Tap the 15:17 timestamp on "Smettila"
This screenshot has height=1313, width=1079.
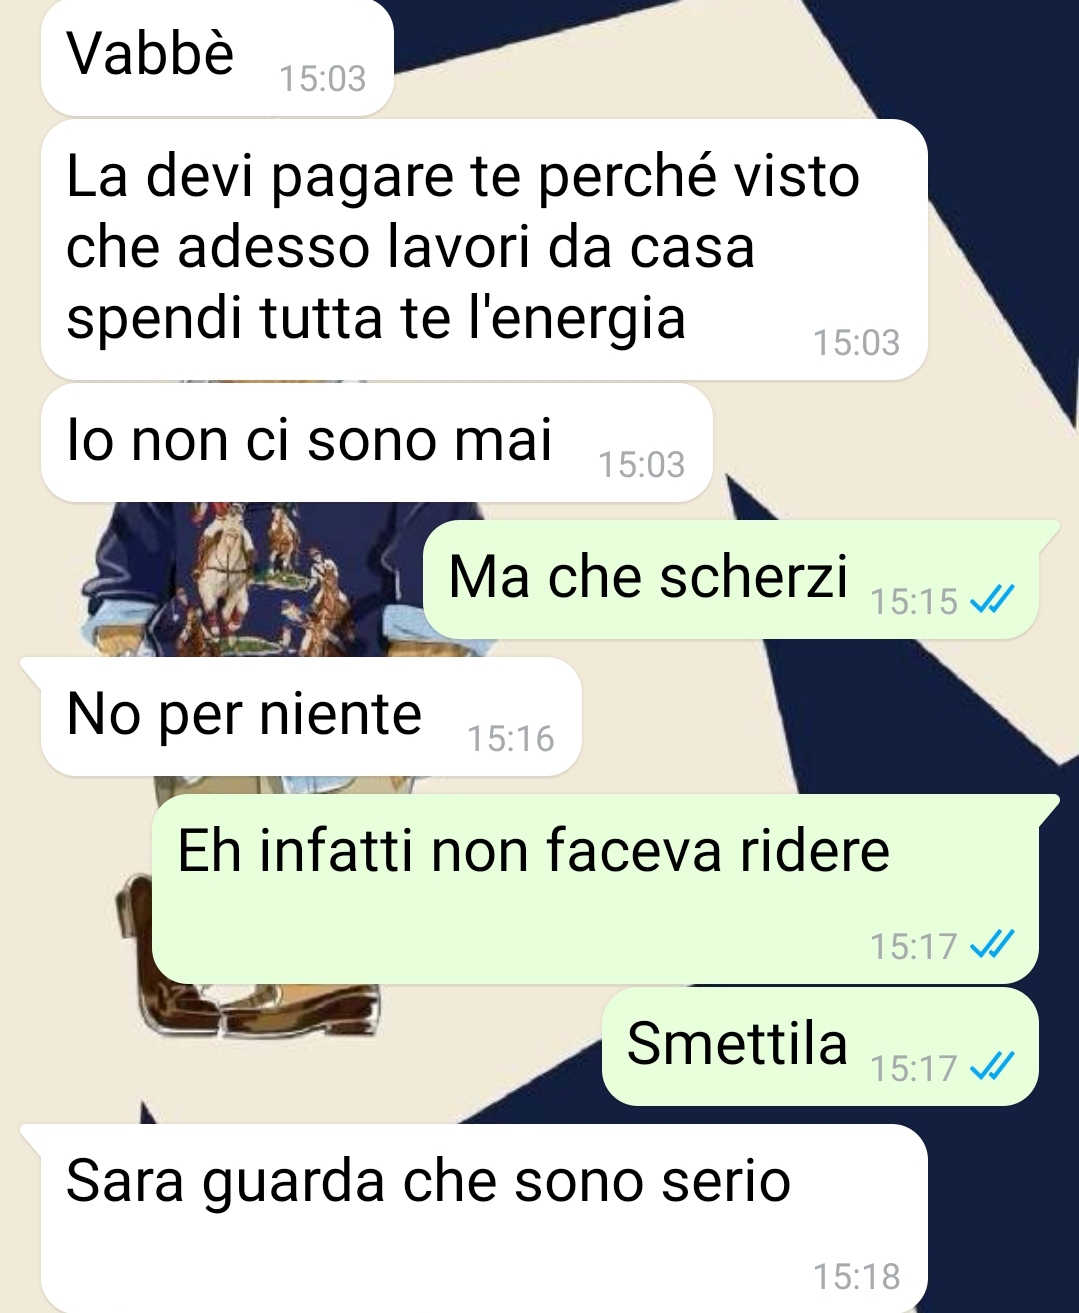pyautogui.click(x=914, y=1069)
